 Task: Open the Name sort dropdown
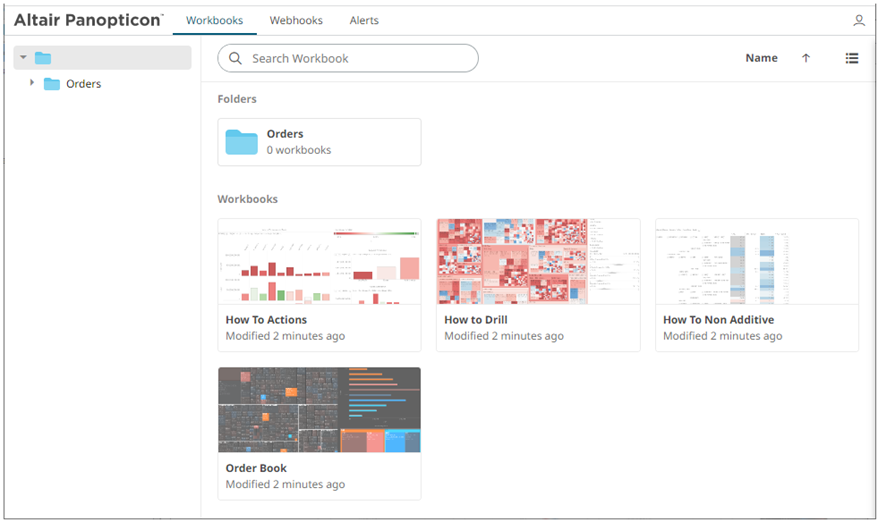click(761, 58)
